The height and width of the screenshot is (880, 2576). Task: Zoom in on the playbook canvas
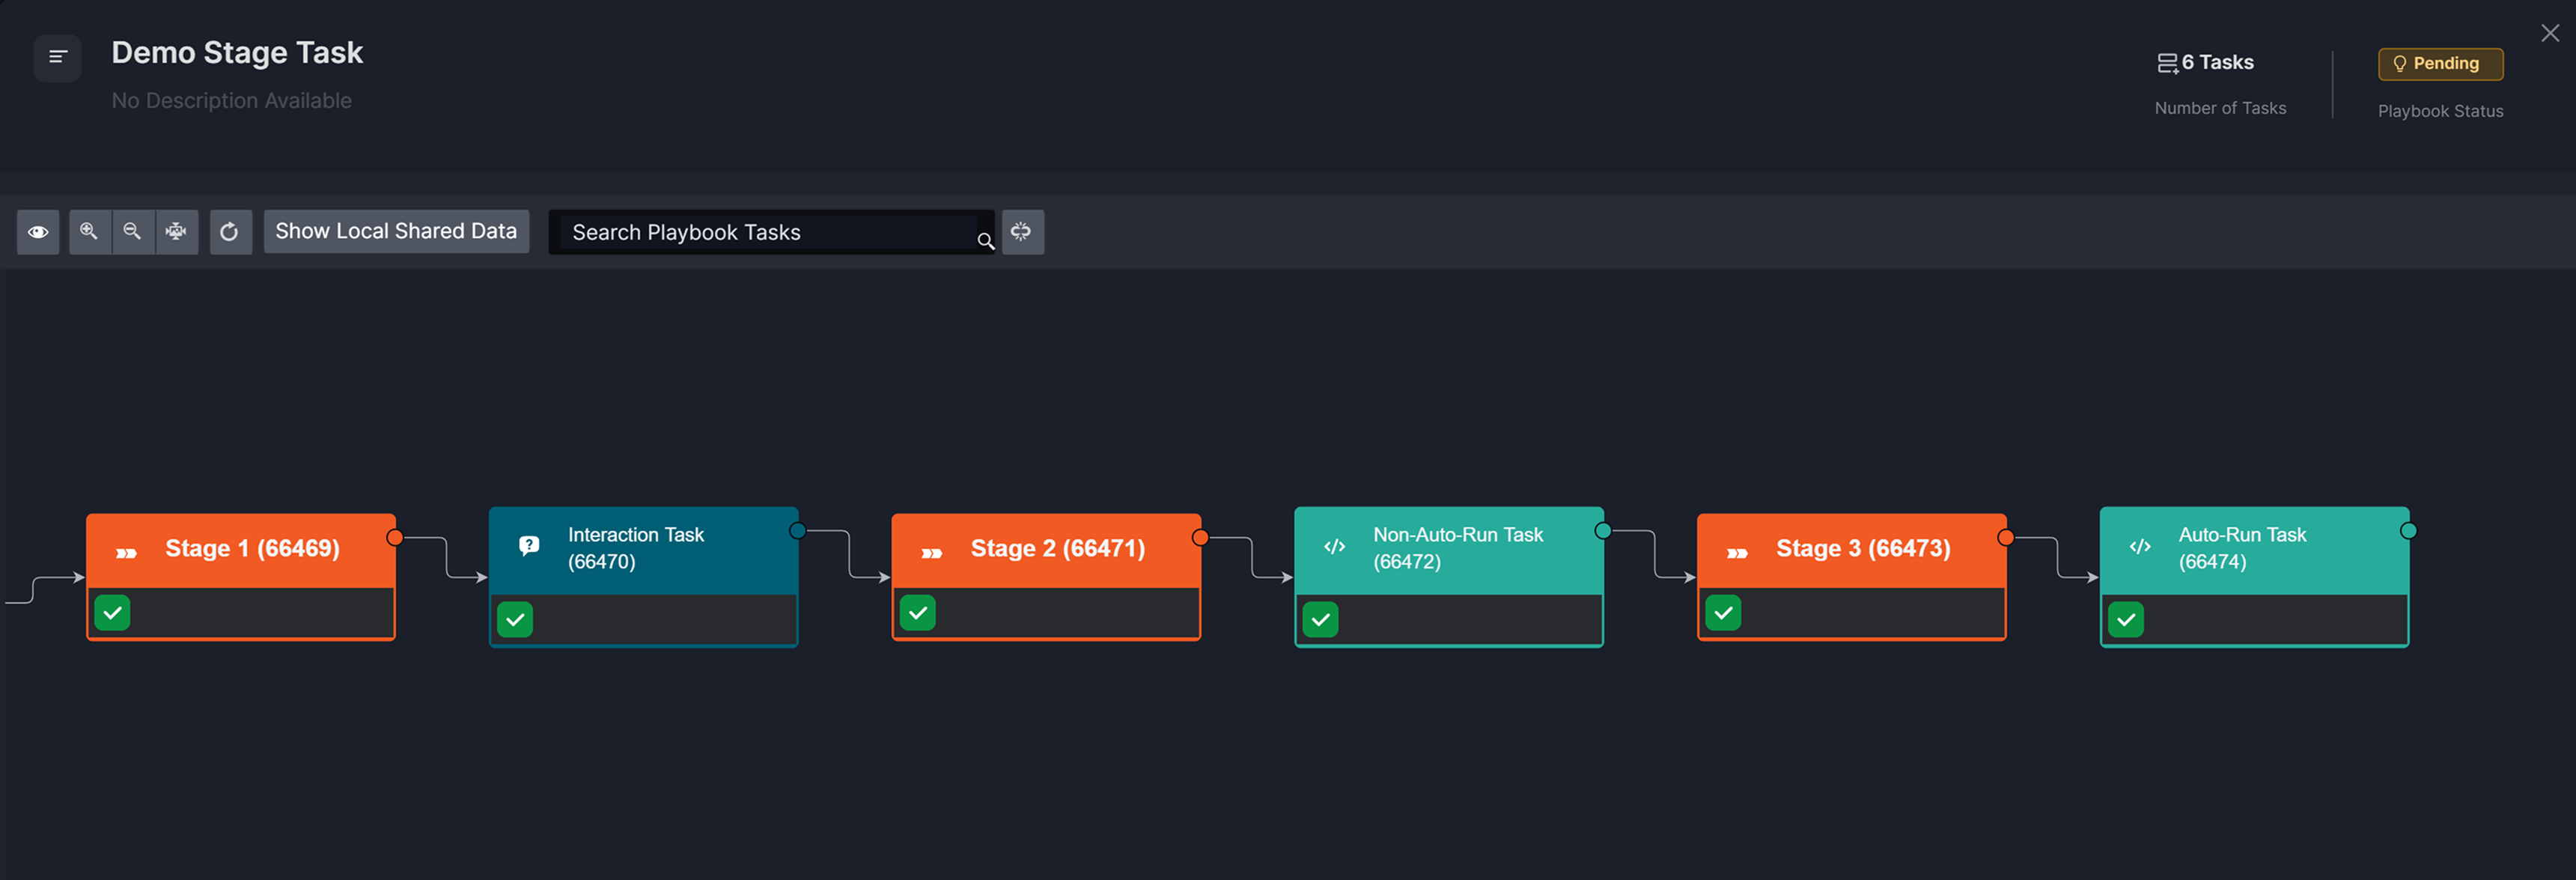click(x=89, y=232)
